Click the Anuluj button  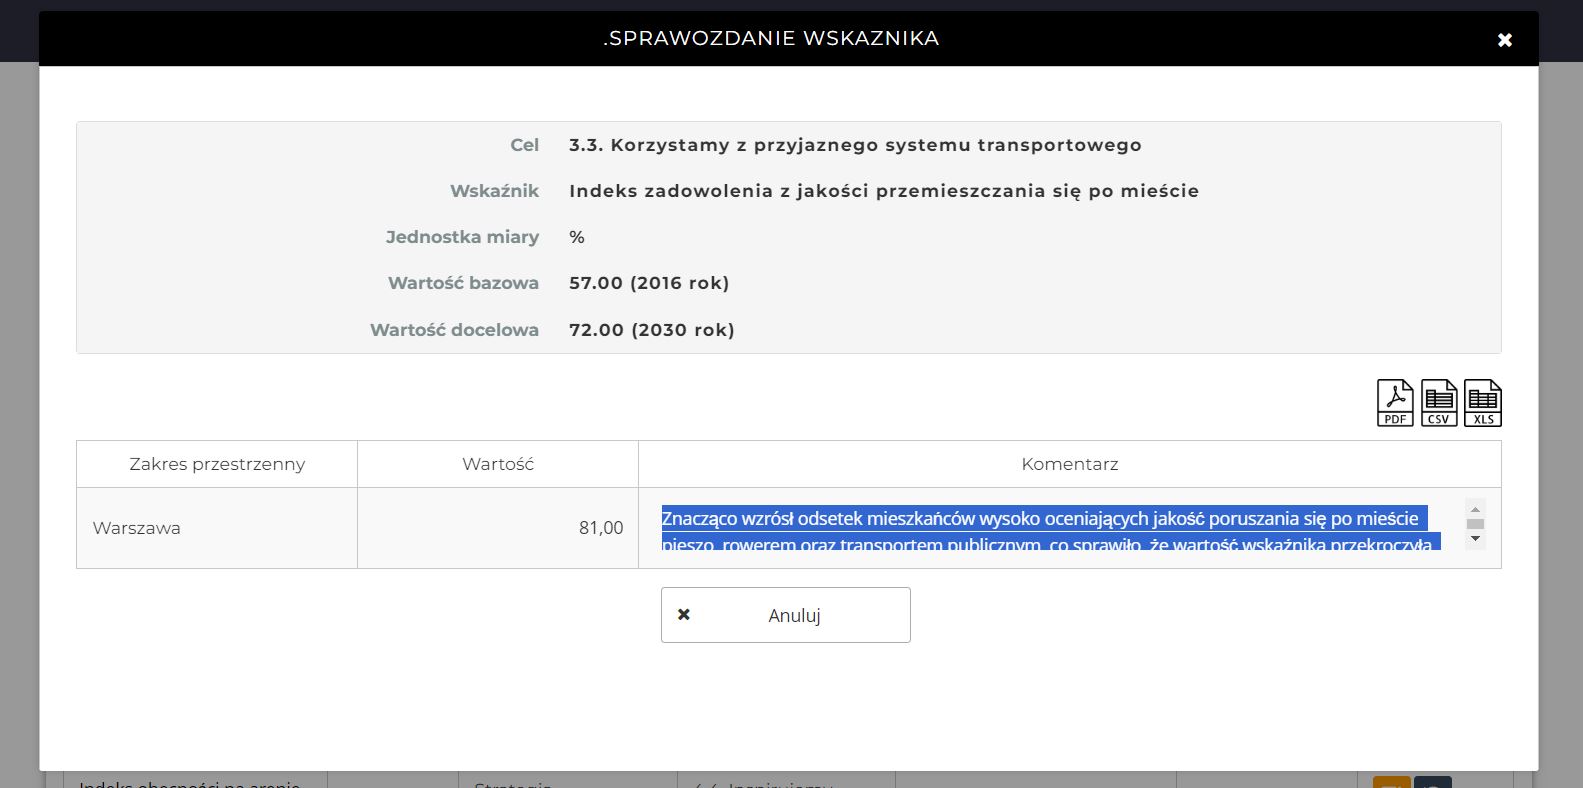pyautogui.click(x=785, y=615)
